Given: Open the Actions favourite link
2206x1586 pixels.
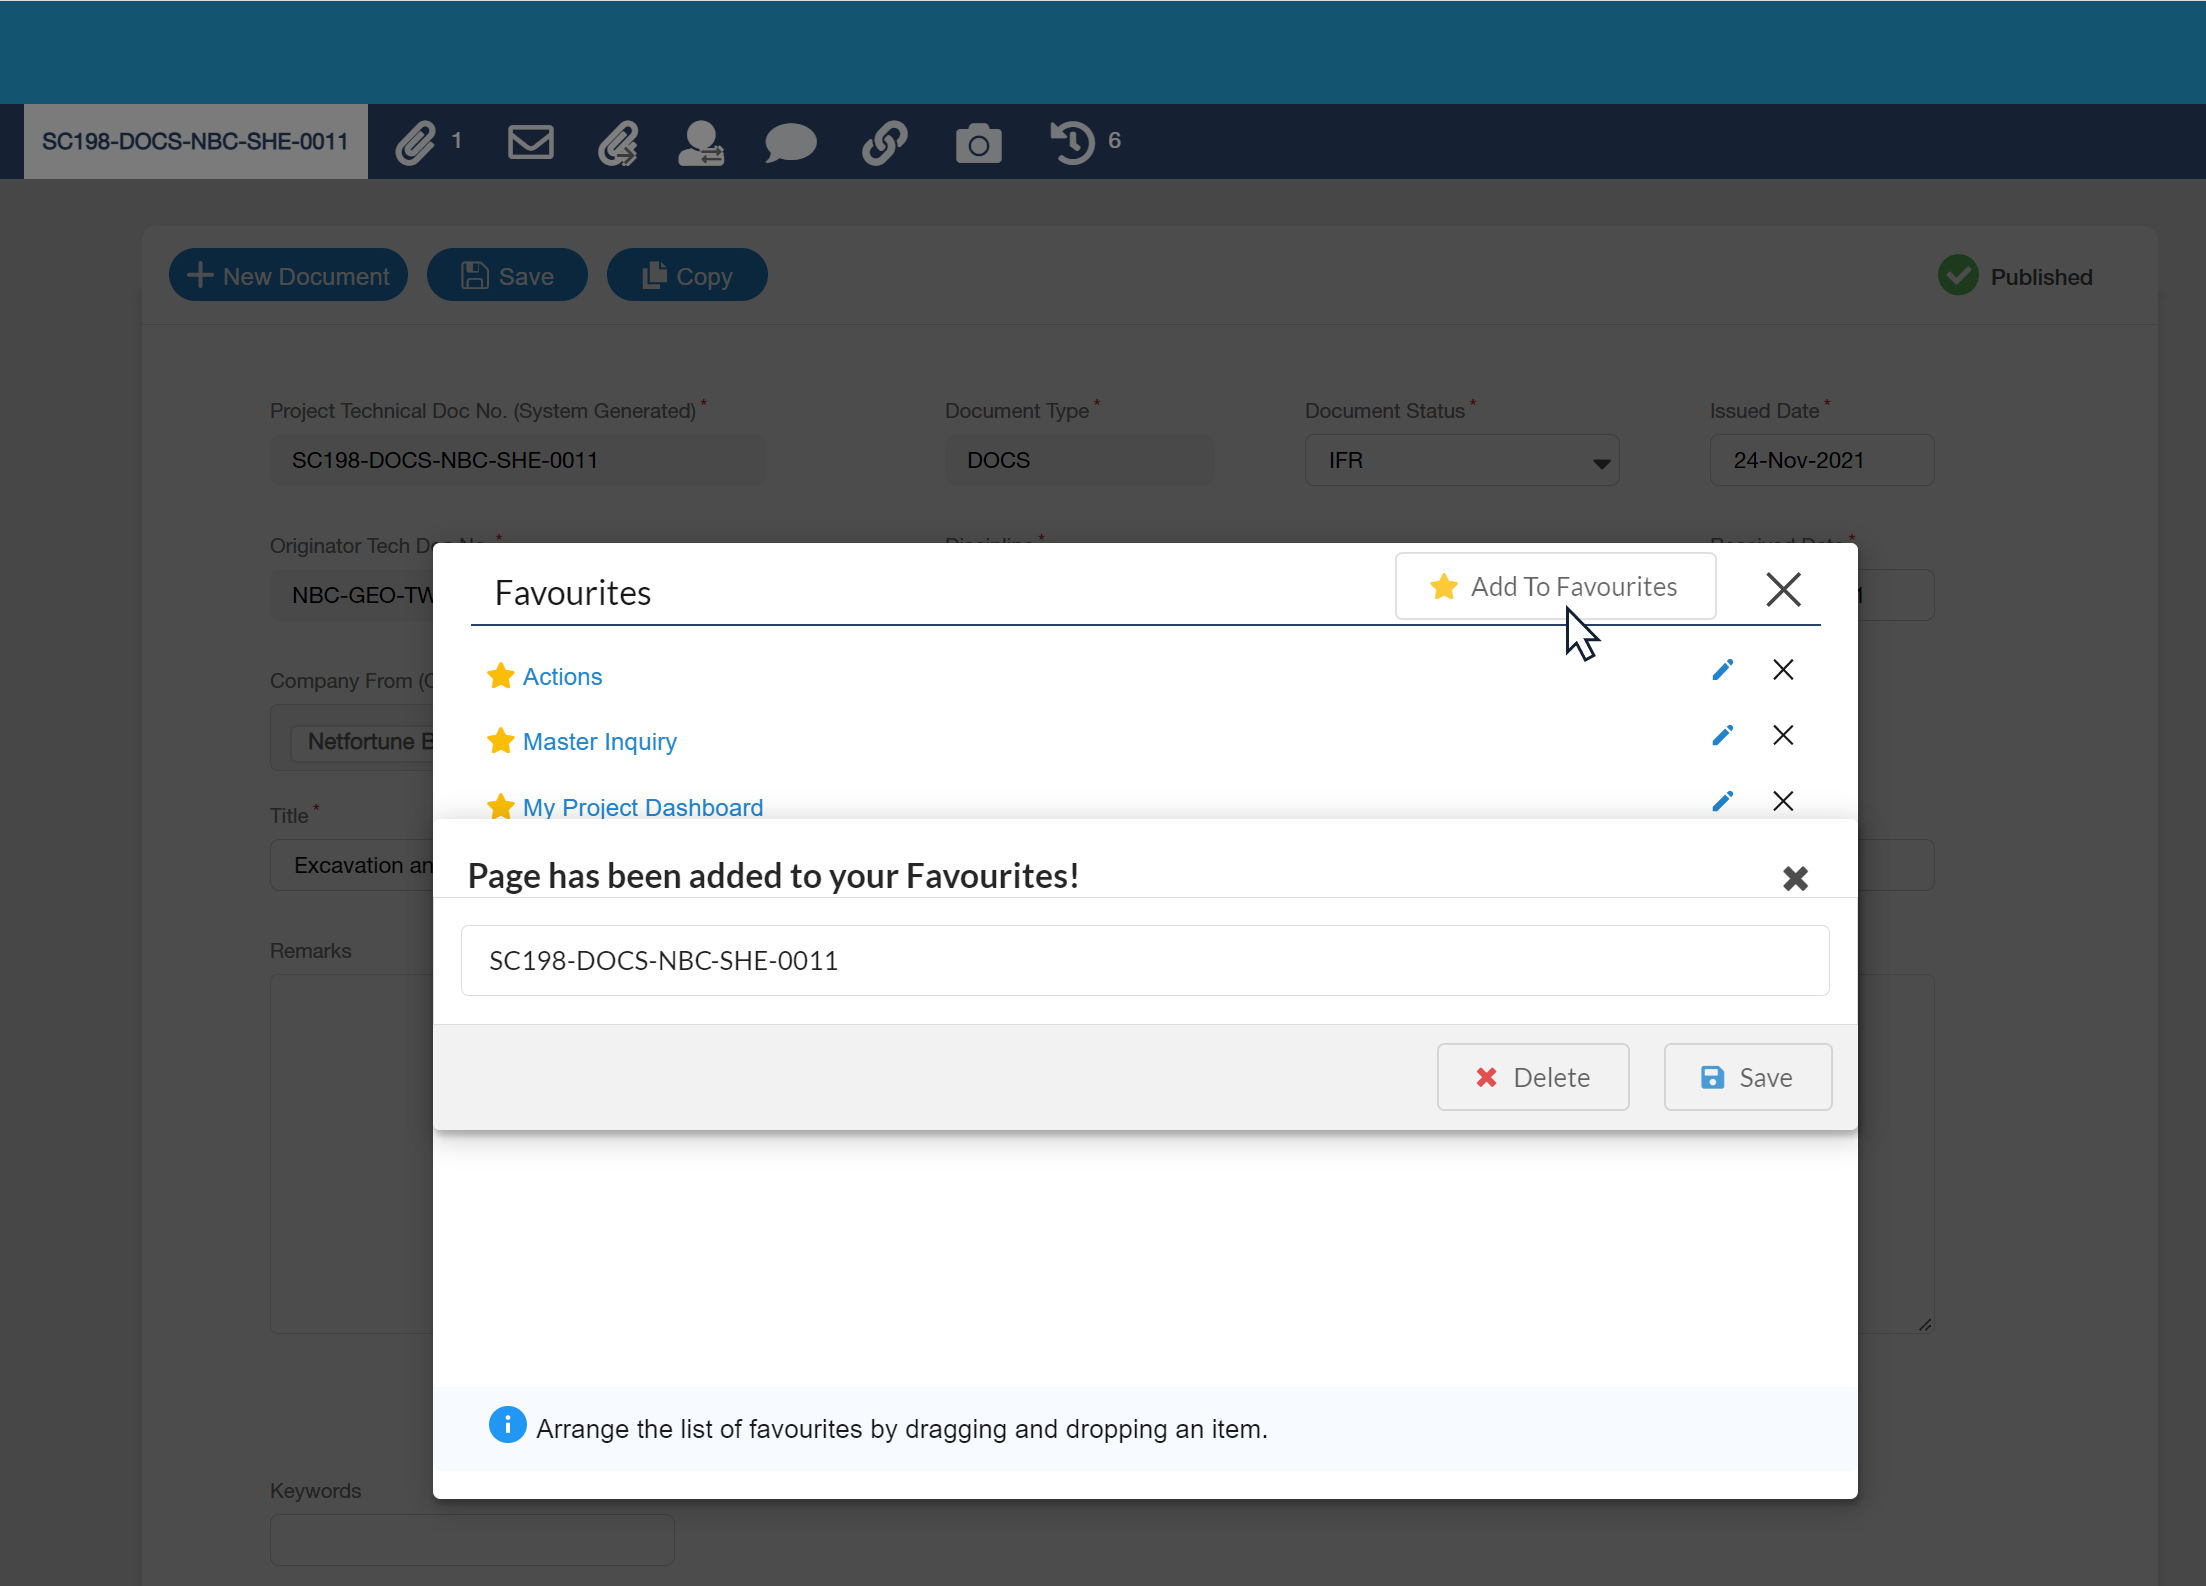Looking at the screenshot, I should (x=562, y=677).
